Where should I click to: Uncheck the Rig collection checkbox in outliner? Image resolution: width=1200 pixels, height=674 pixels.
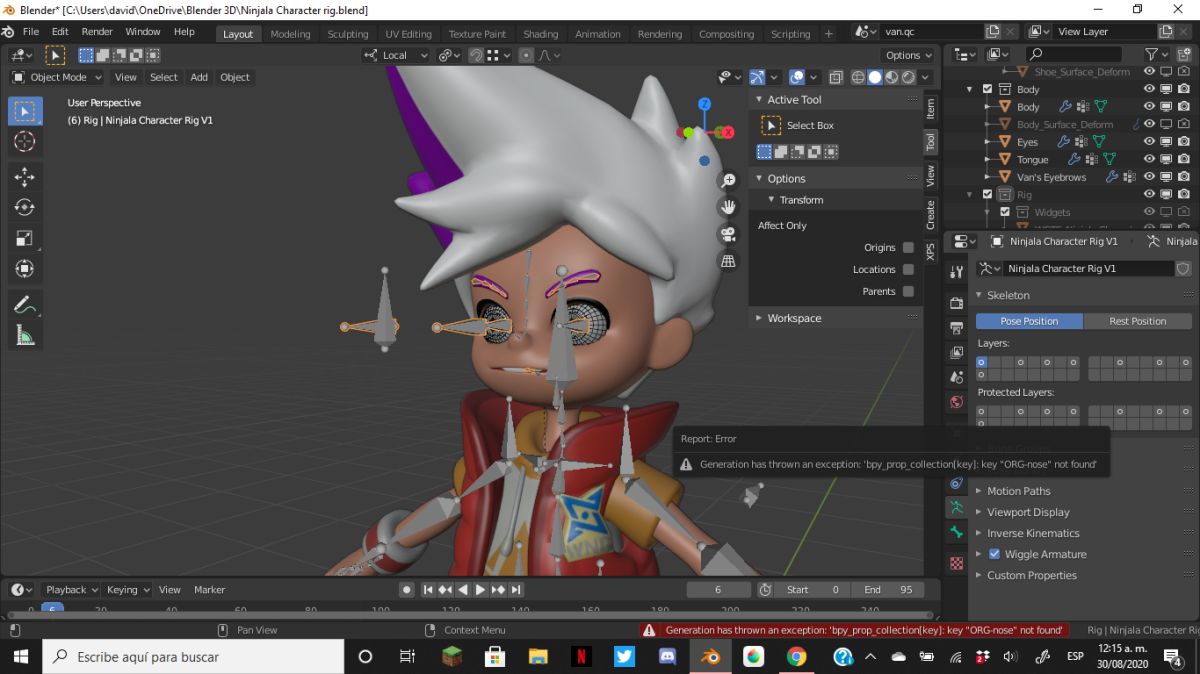pyautogui.click(x=988, y=194)
